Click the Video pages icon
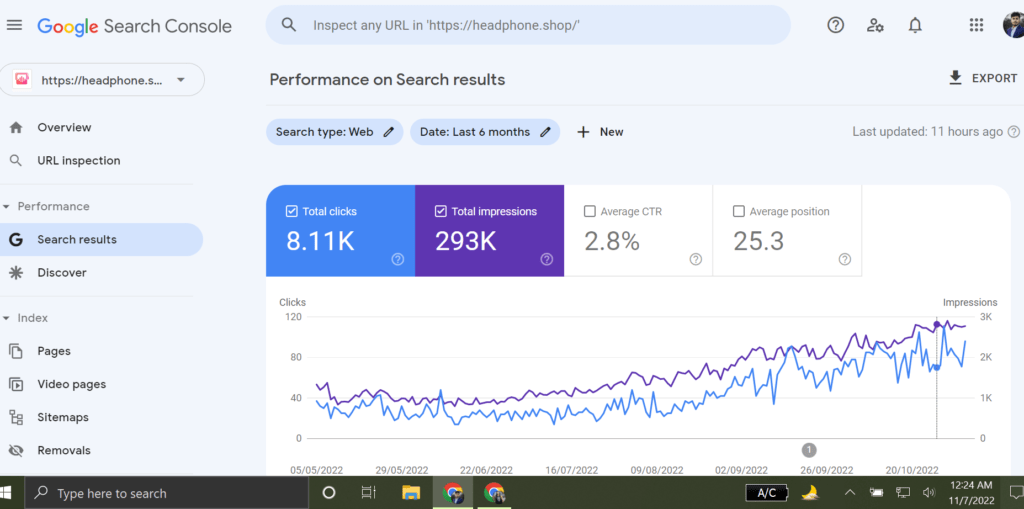 [16, 384]
